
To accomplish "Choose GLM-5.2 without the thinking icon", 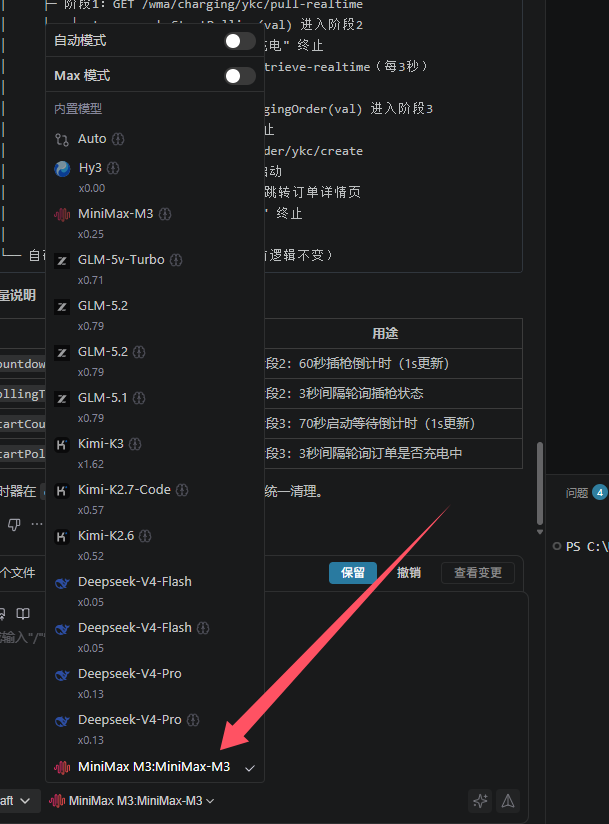I will 155,315.
